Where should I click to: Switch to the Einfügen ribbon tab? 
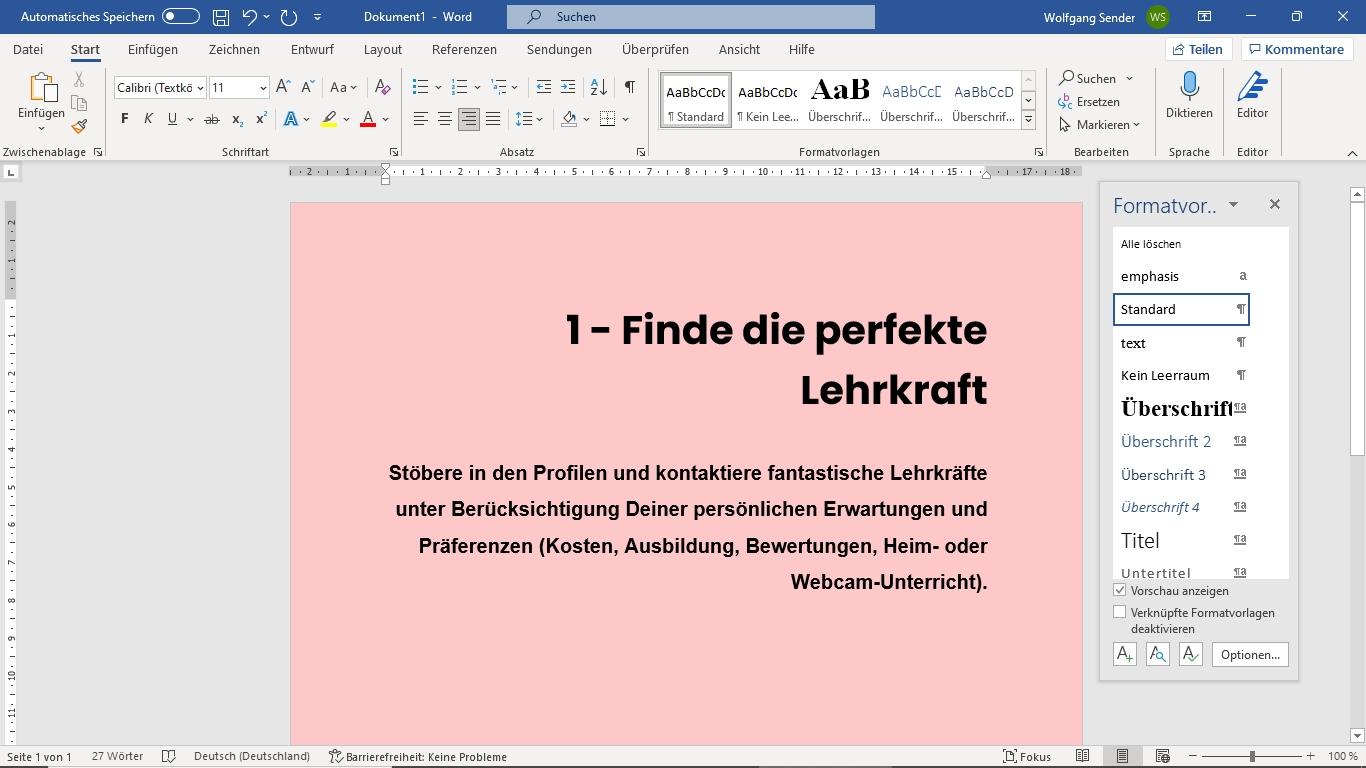pyautogui.click(x=152, y=49)
